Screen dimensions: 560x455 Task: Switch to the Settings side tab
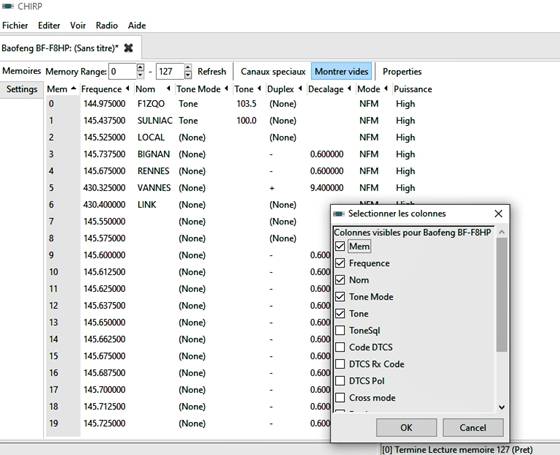[22, 89]
